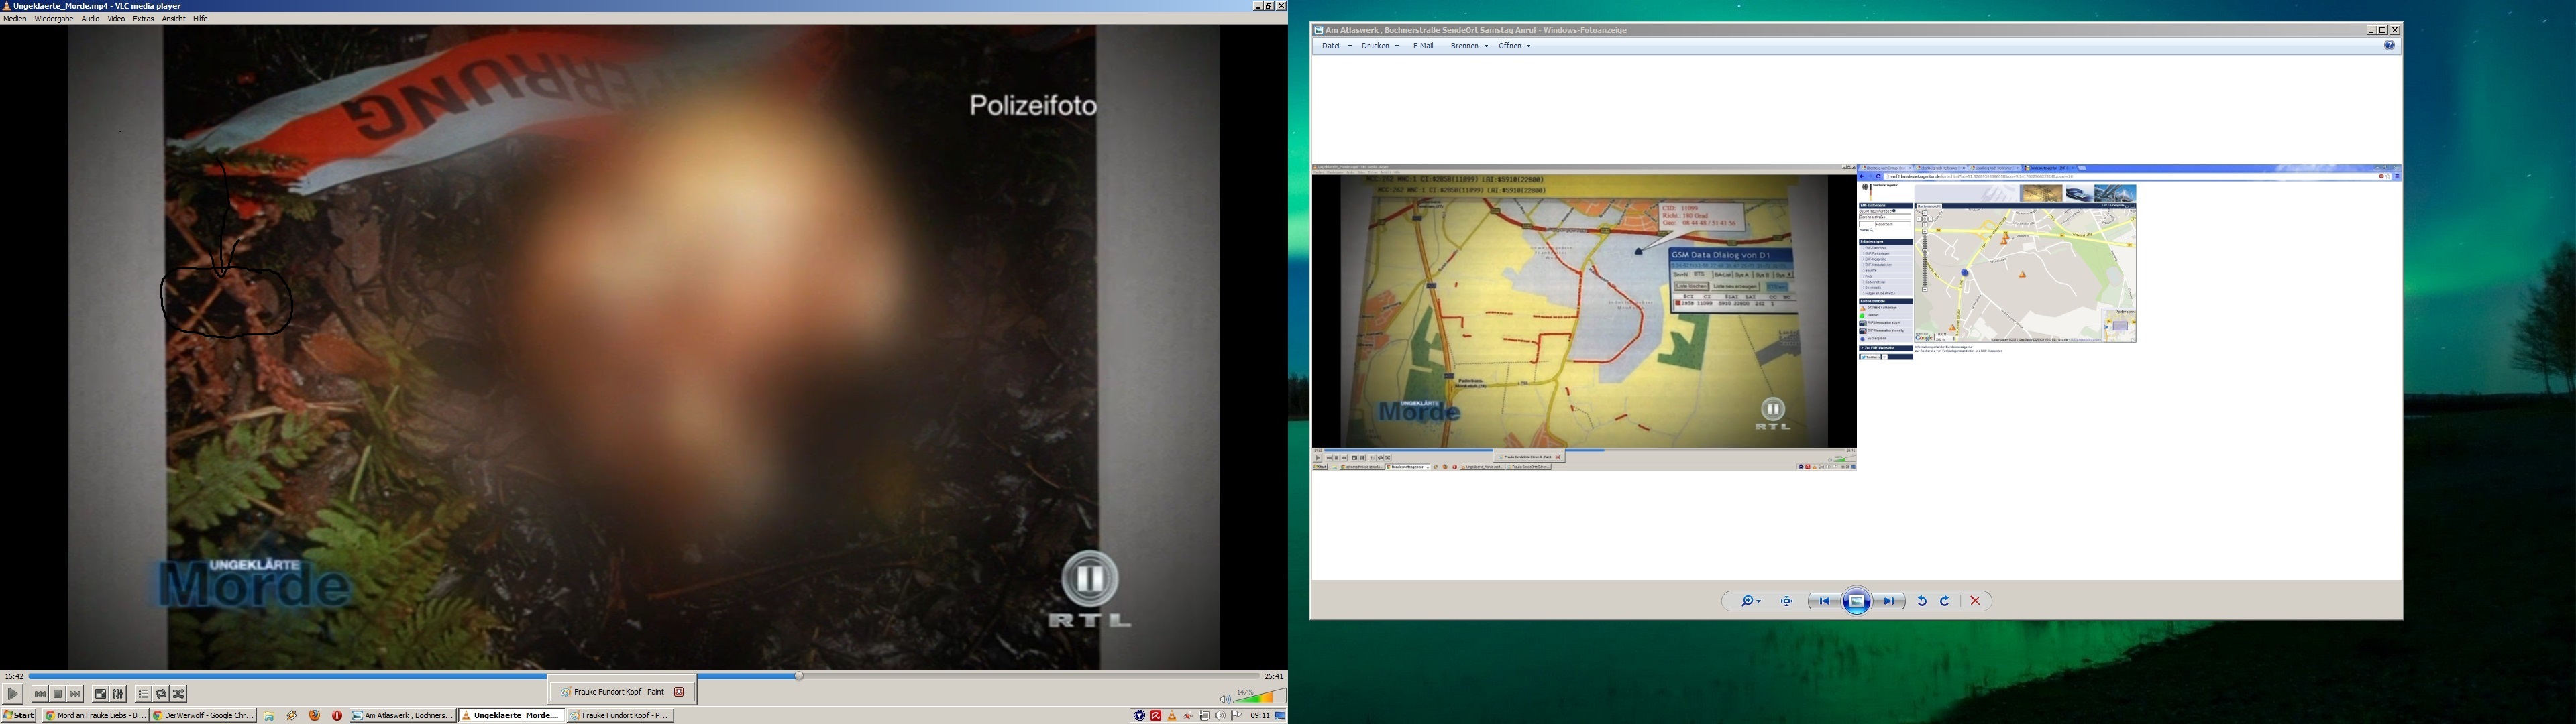This screenshot has width=2576, height=724.
Task: Click the blue triangle tray icon
Action: pyautogui.click(x=1139, y=716)
